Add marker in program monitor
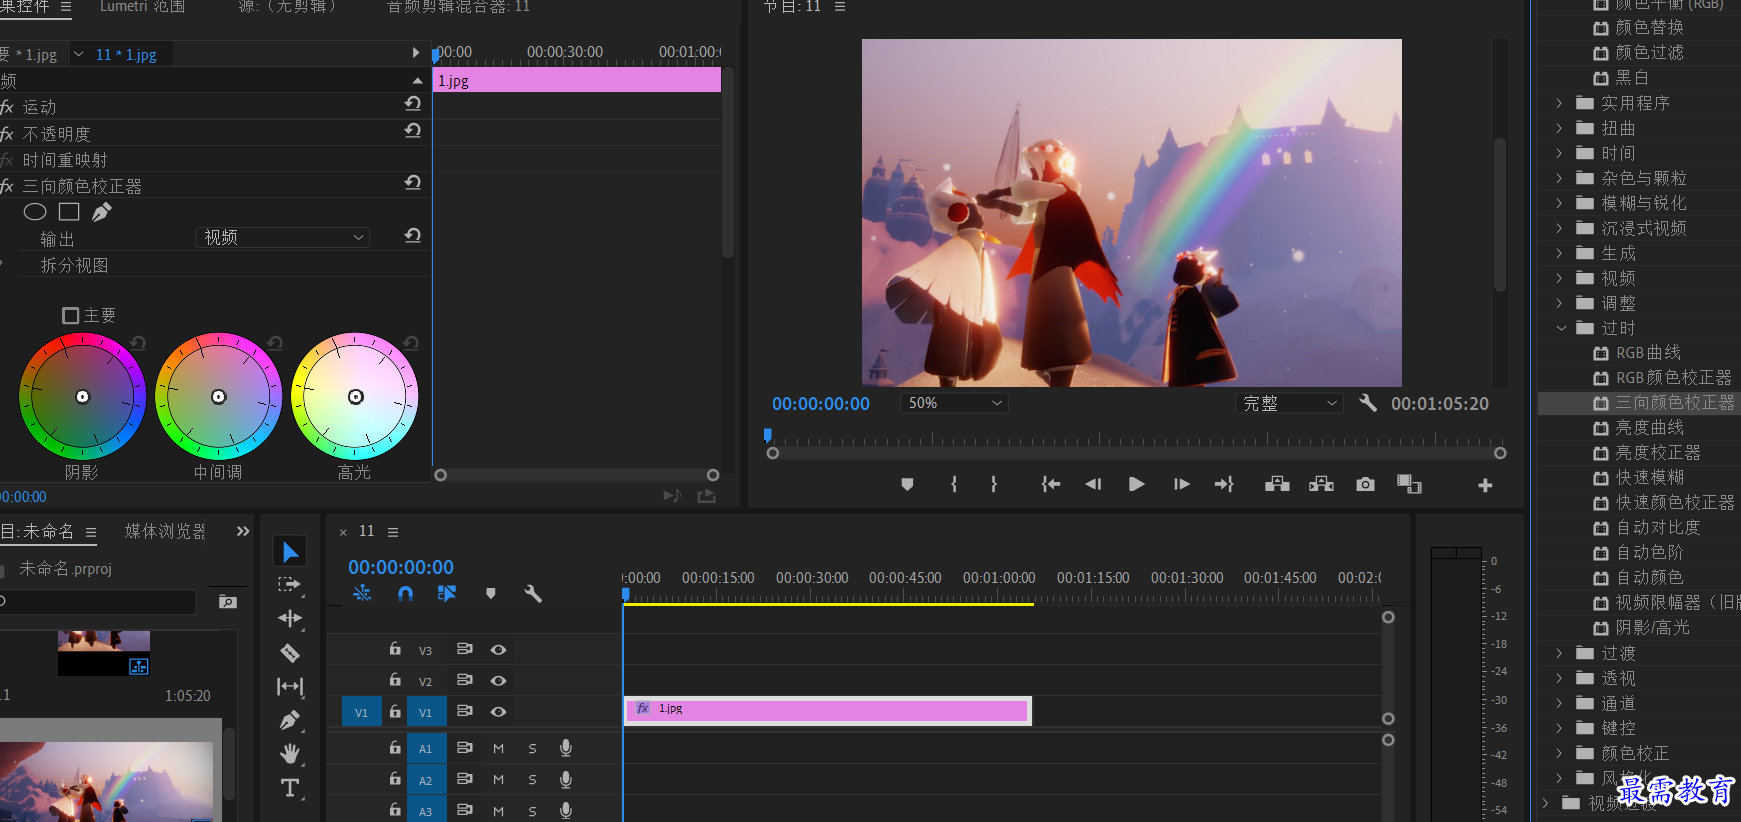1741x822 pixels. 907,484
